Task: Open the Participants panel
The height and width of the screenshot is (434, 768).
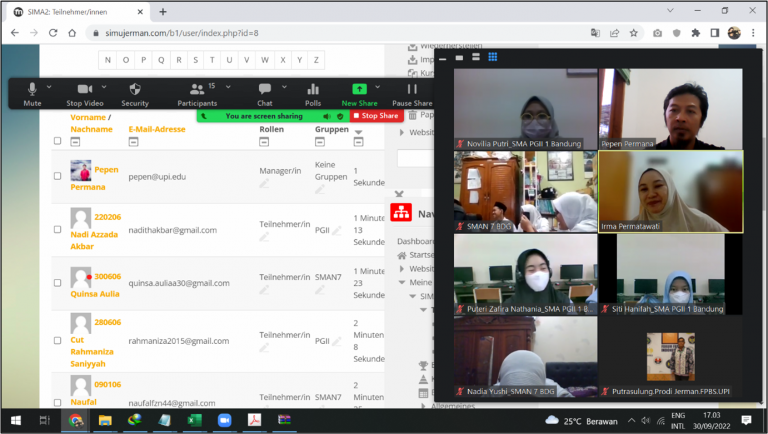Action: pyautogui.click(x=197, y=94)
